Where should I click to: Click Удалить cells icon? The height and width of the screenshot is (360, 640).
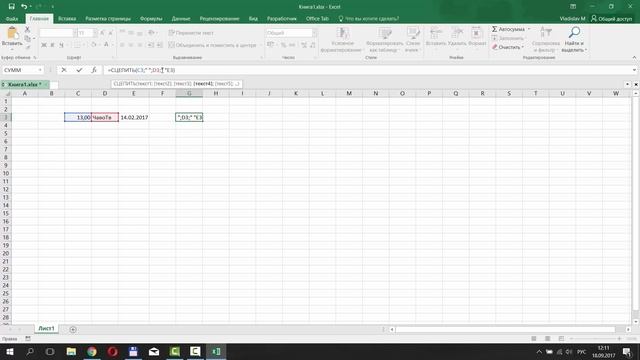[x=457, y=36]
